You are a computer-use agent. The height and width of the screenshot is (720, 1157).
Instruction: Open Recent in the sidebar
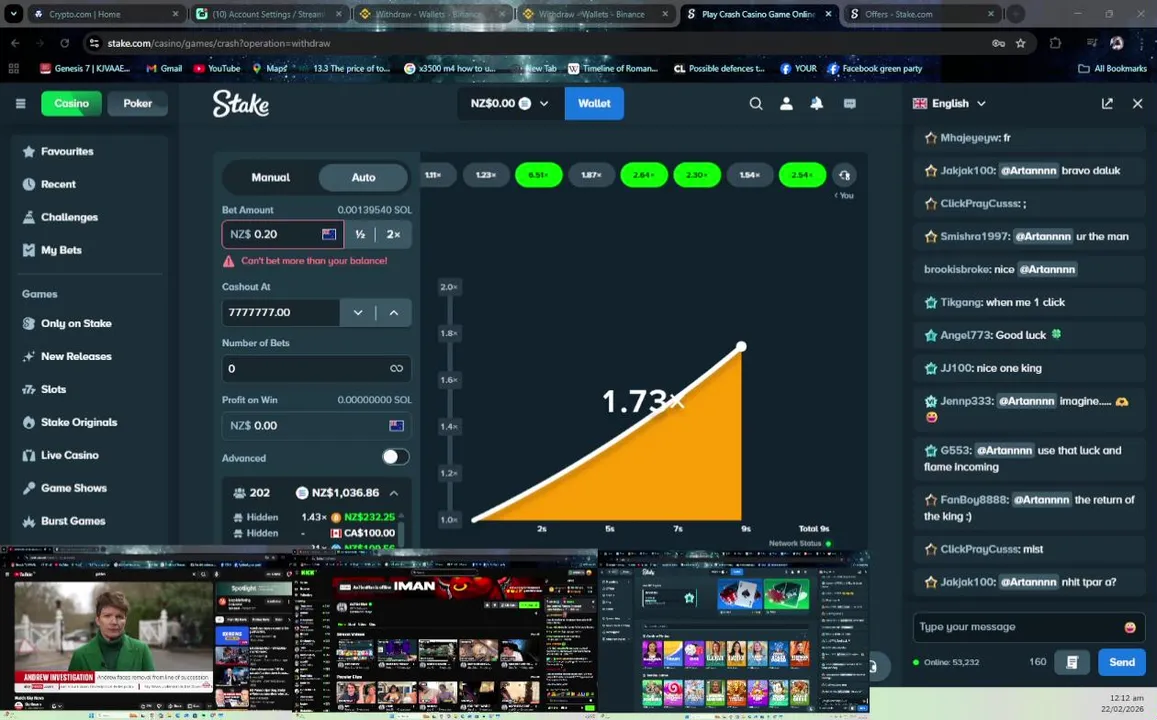(x=58, y=184)
